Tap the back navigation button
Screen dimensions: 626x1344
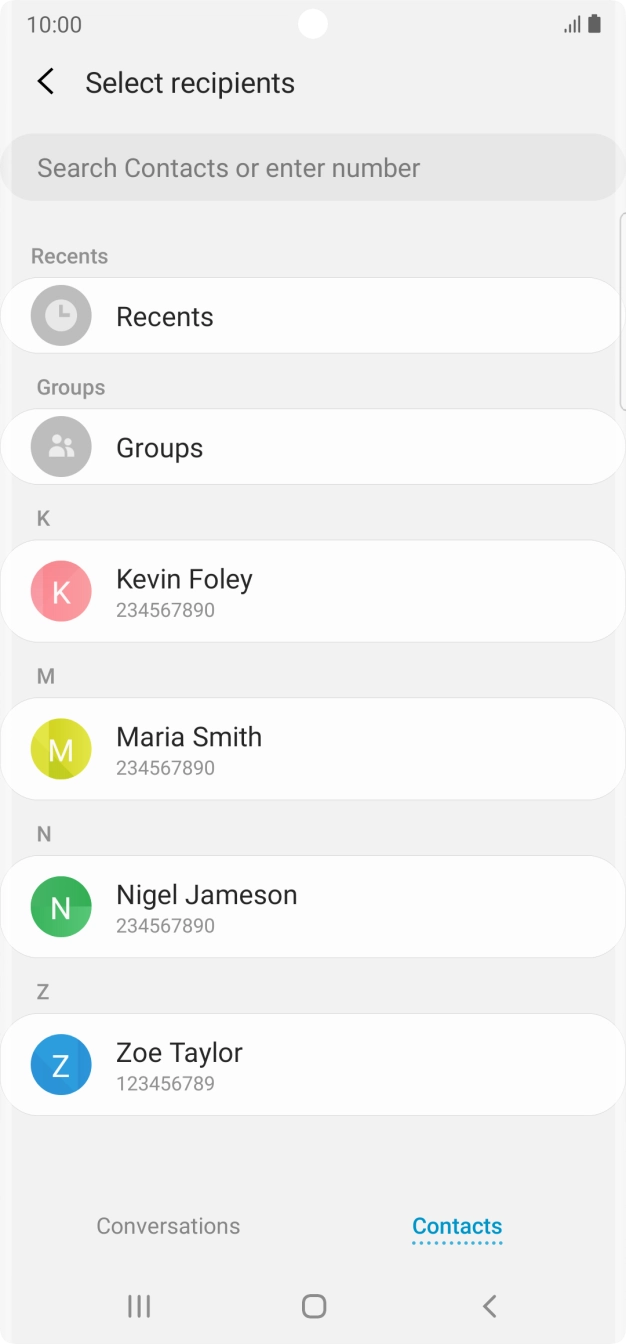point(488,1305)
